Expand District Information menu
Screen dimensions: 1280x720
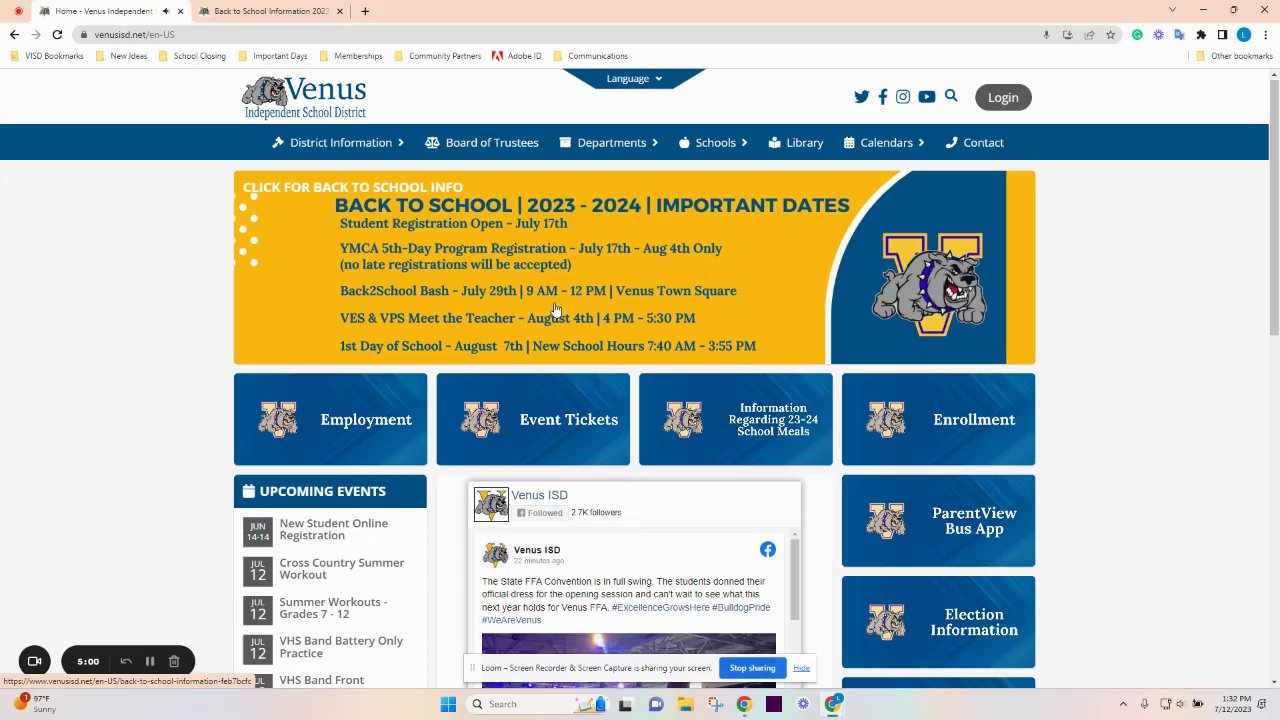click(x=338, y=142)
